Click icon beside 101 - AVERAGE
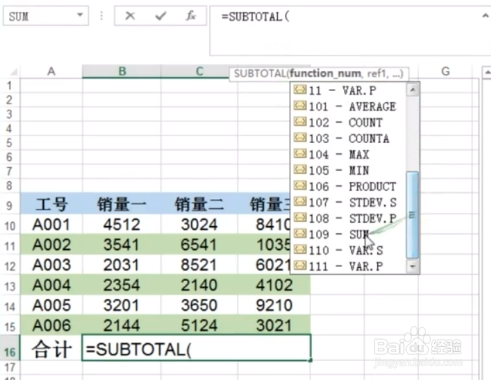This screenshot has width=491, height=380. point(300,106)
